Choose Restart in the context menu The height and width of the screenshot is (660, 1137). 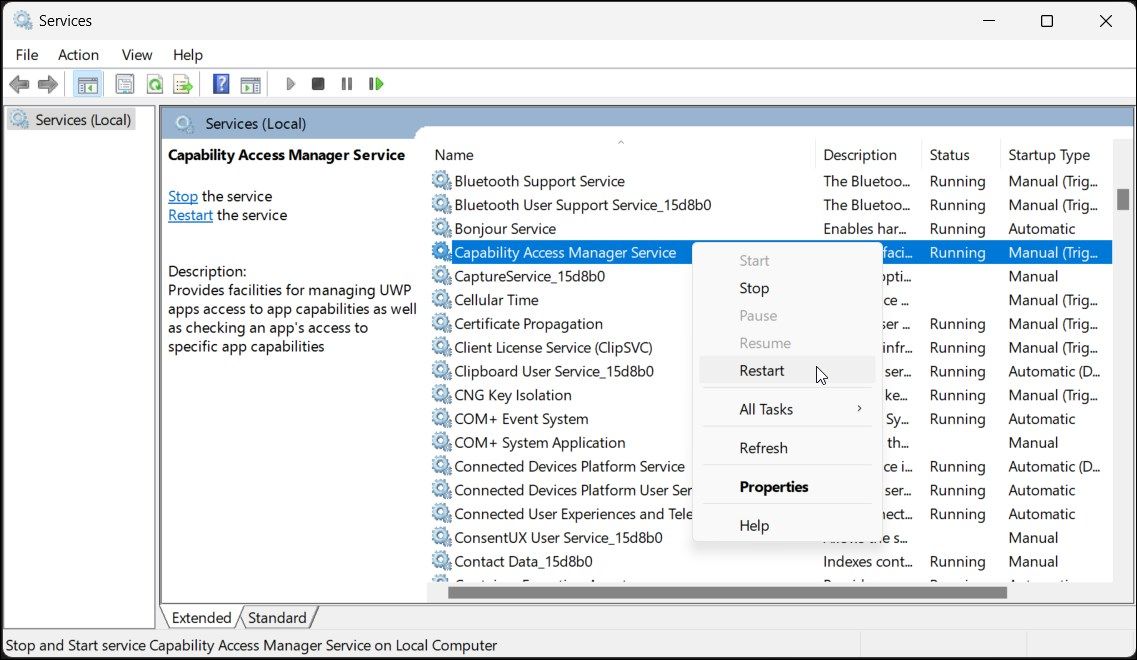tap(762, 371)
